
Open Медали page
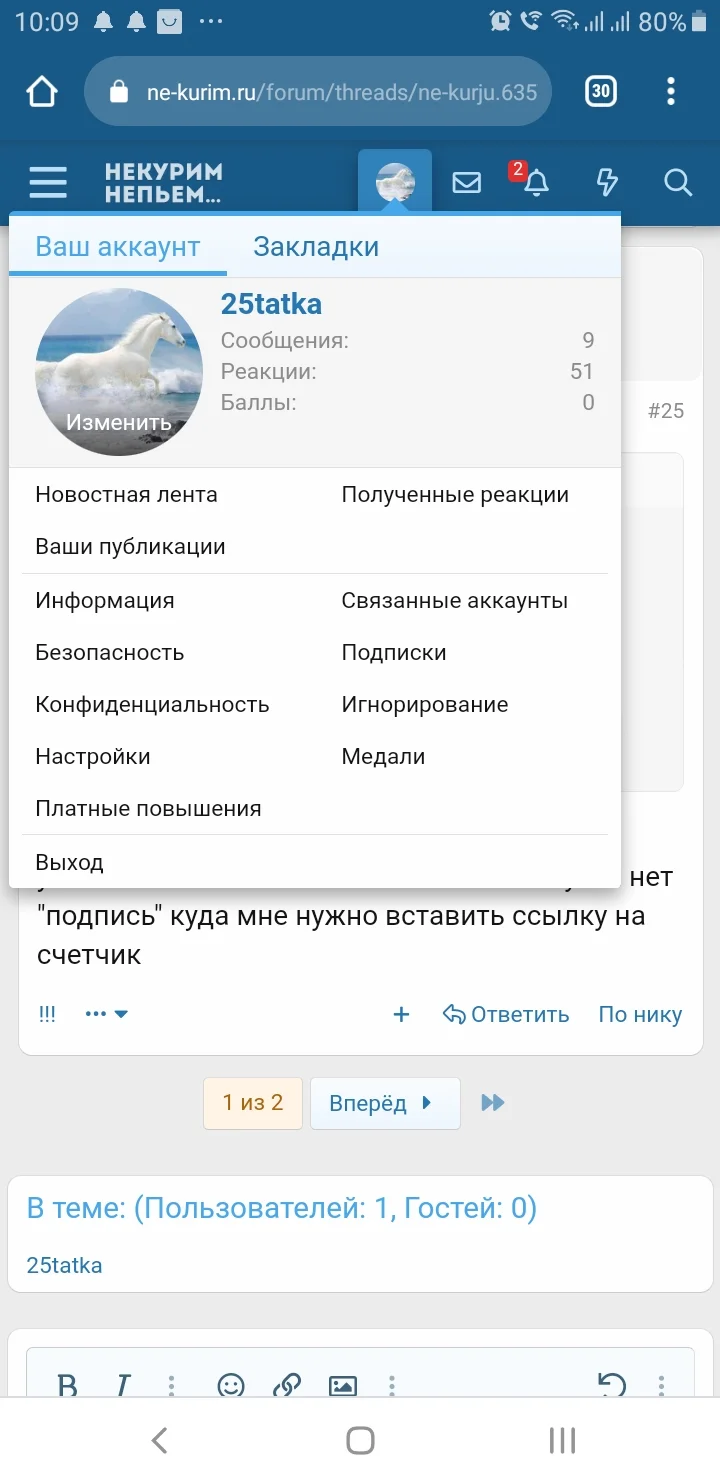pos(383,756)
